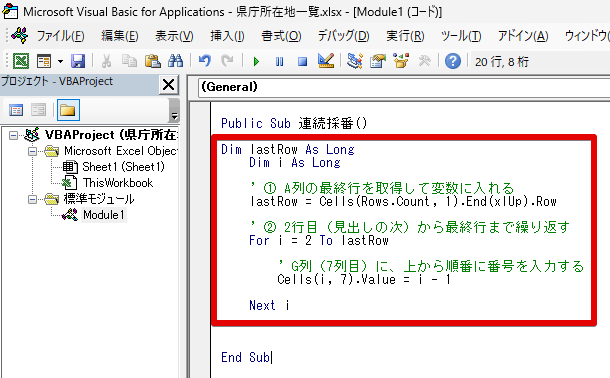
Task: Open the View Microsoft Excel icon
Action: [21, 61]
